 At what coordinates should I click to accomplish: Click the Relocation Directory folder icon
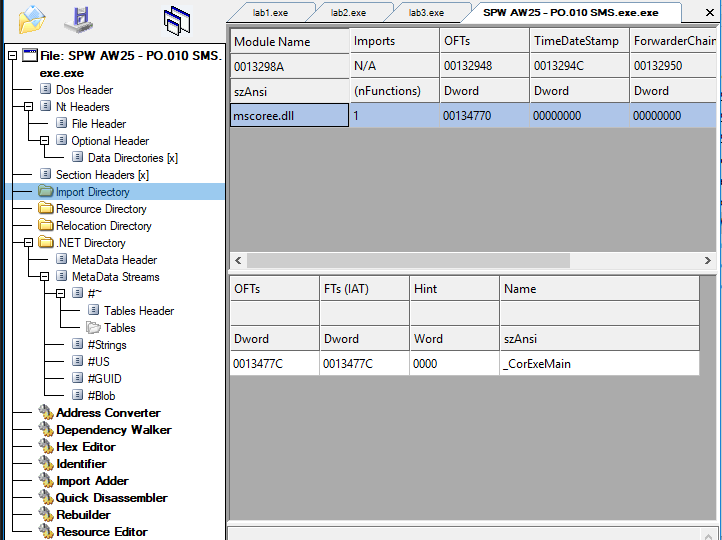click(46, 225)
